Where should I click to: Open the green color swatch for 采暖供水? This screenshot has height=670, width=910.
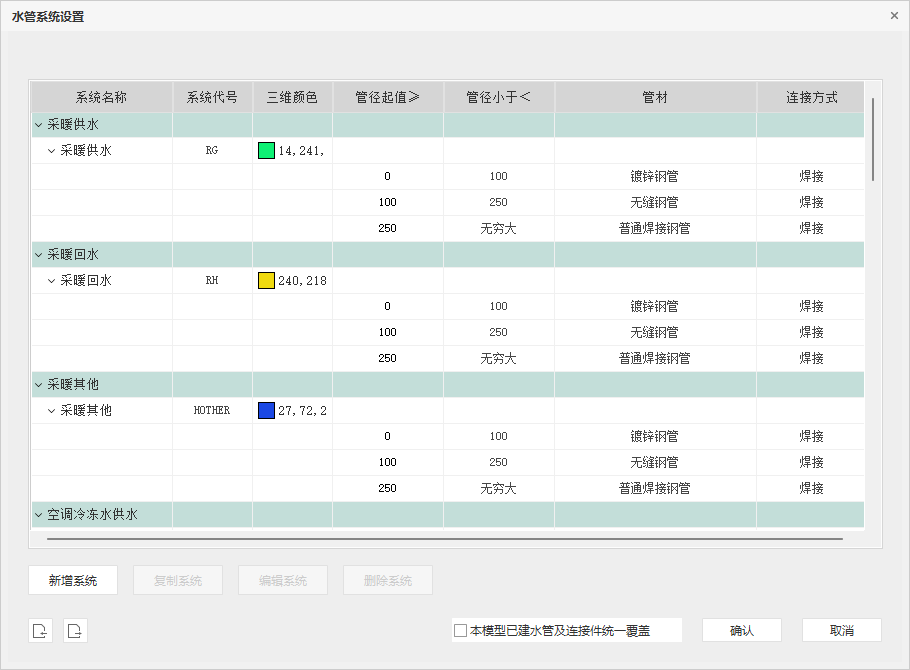266,151
